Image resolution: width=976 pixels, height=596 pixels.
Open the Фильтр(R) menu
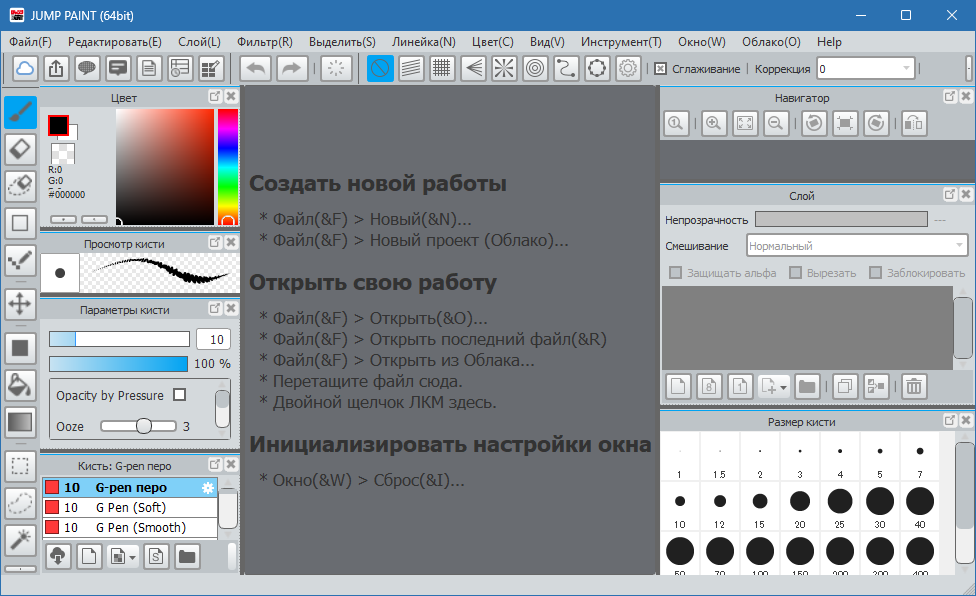(x=265, y=42)
